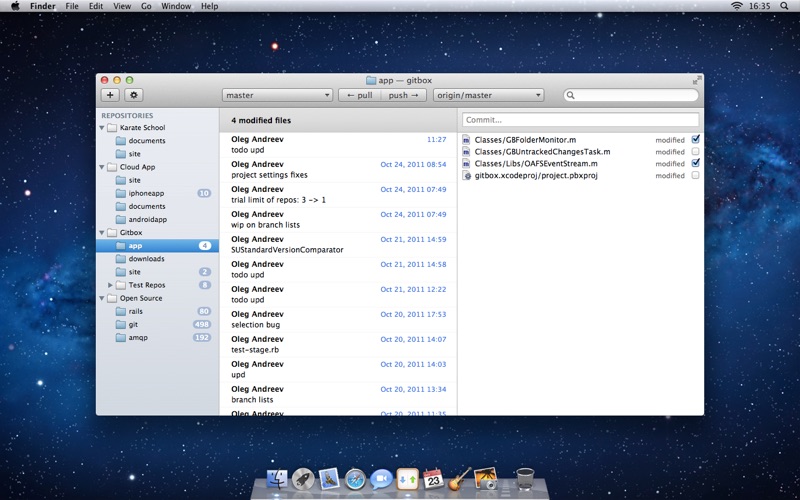The width and height of the screenshot is (800, 500).
Task: Uncheck the GBFolderMonitor.m staging checkbox
Action: pyautogui.click(x=695, y=139)
